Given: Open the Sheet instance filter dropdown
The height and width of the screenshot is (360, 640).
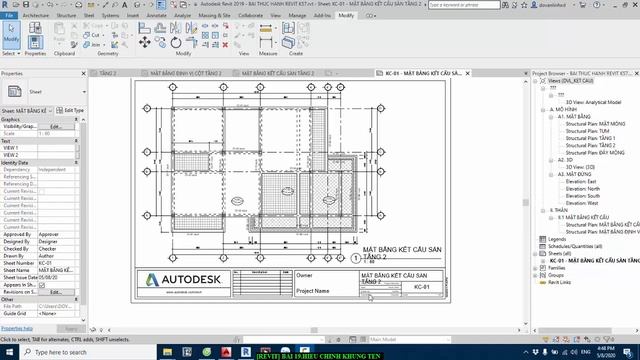Looking at the screenshot, I should point(50,111).
